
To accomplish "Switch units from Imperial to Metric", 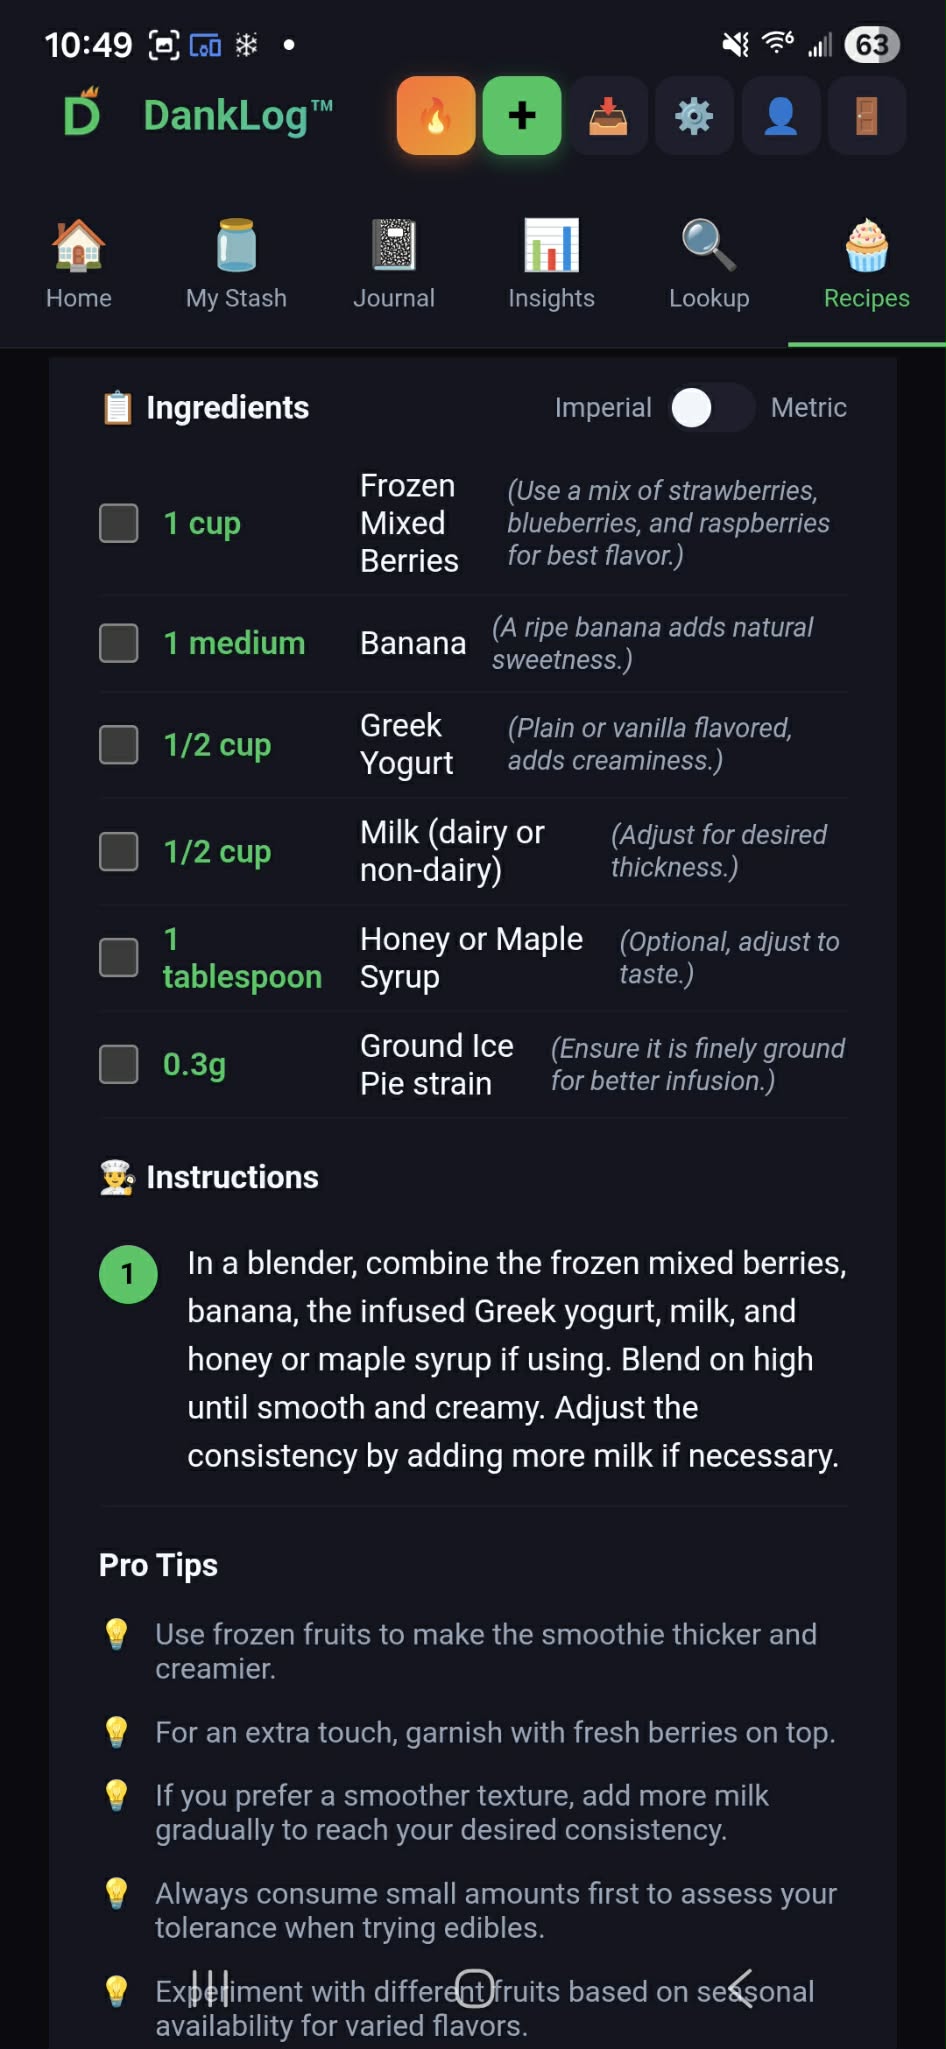I will click(x=710, y=408).
